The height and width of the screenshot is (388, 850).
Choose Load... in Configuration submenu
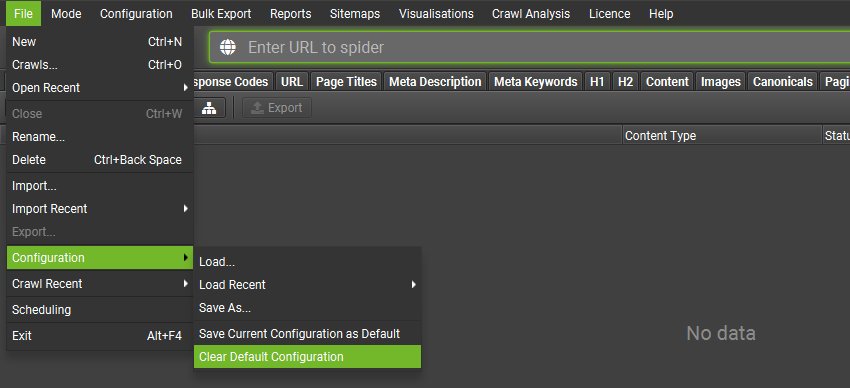307,262
